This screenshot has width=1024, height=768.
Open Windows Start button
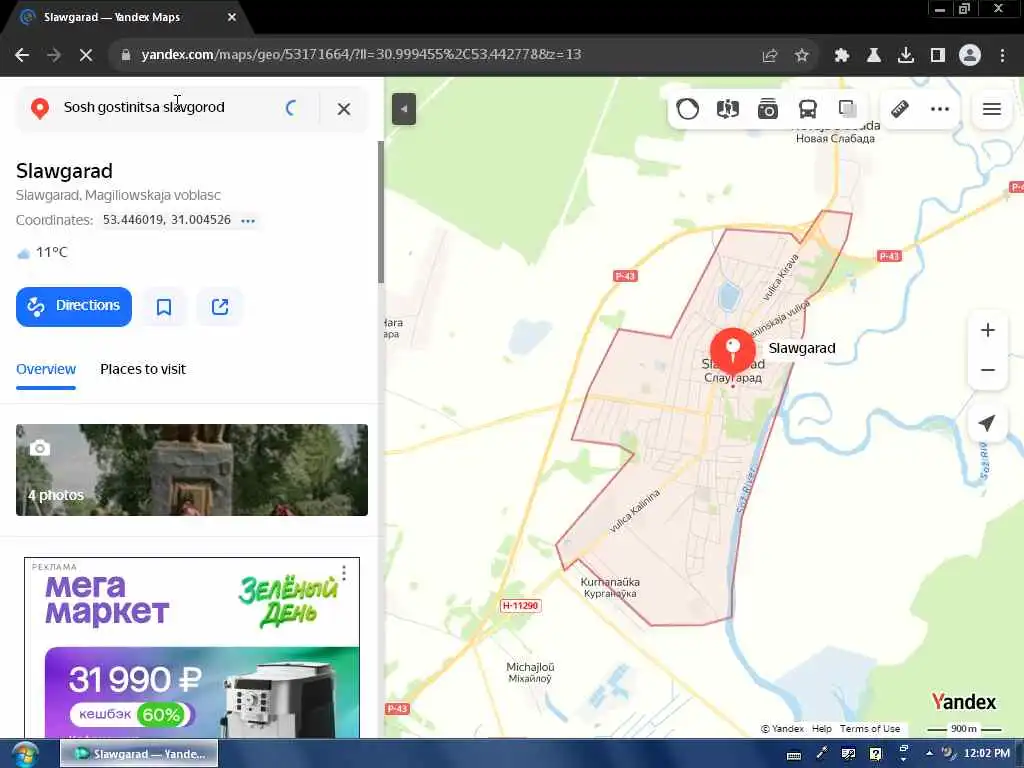(x=25, y=755)
